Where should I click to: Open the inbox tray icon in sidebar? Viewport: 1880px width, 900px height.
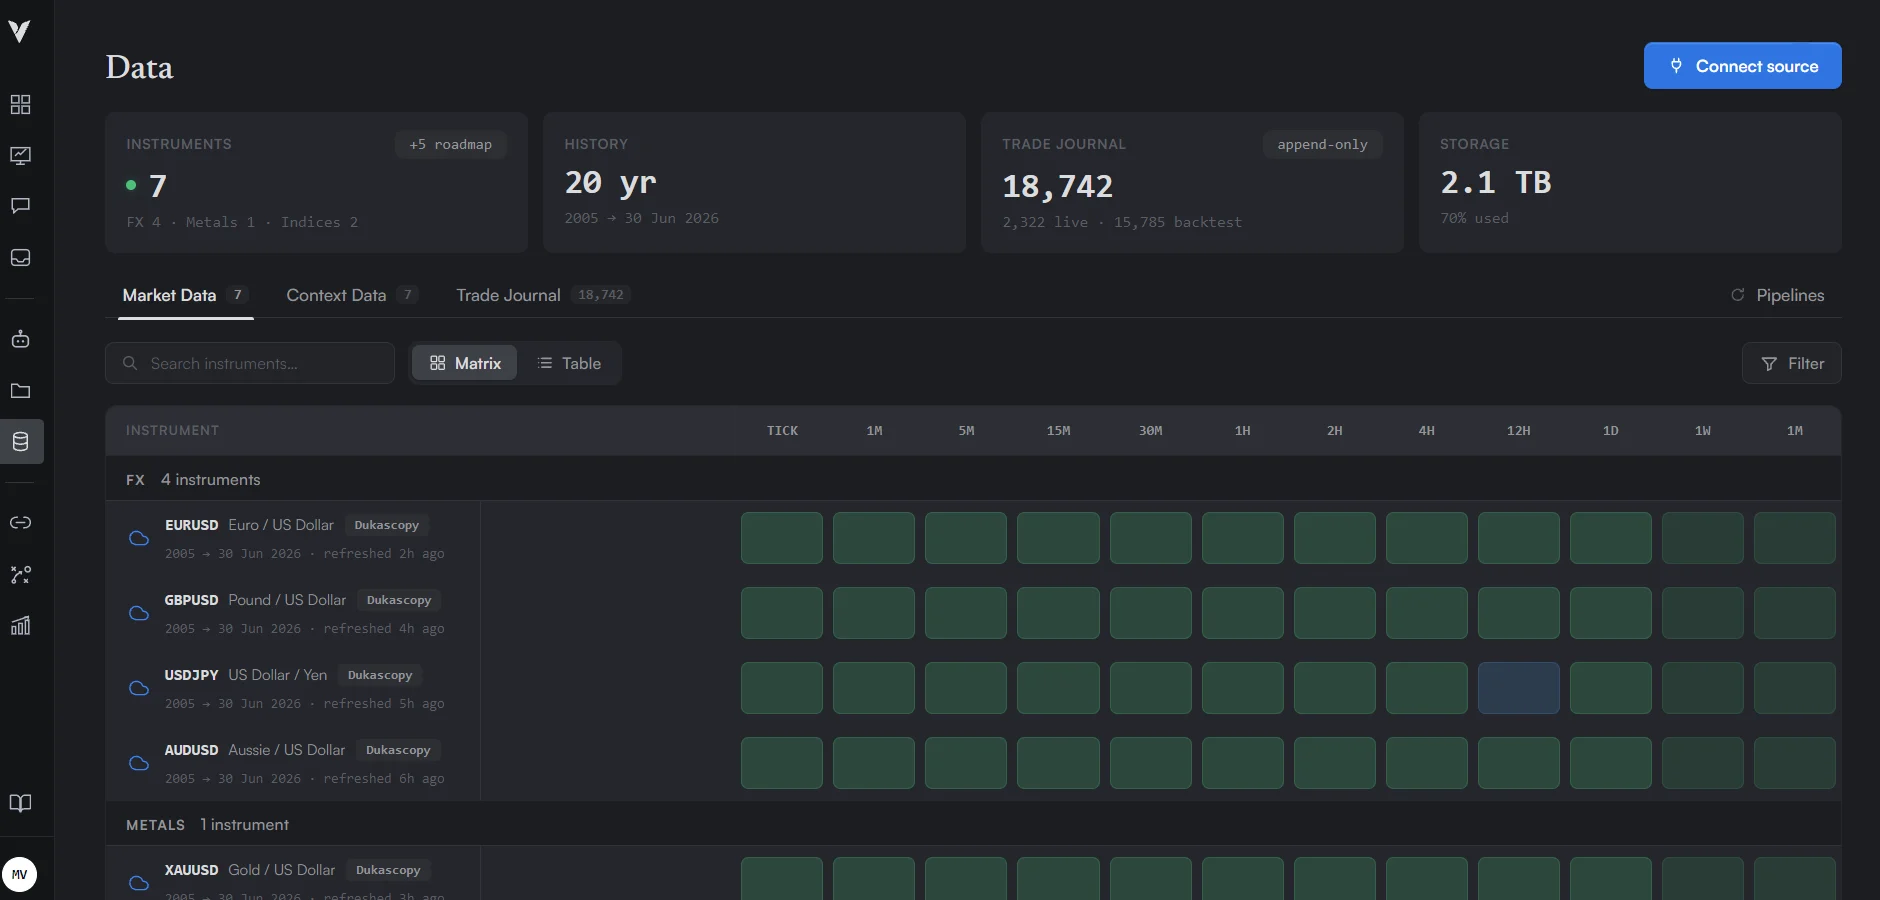[20, 258]
